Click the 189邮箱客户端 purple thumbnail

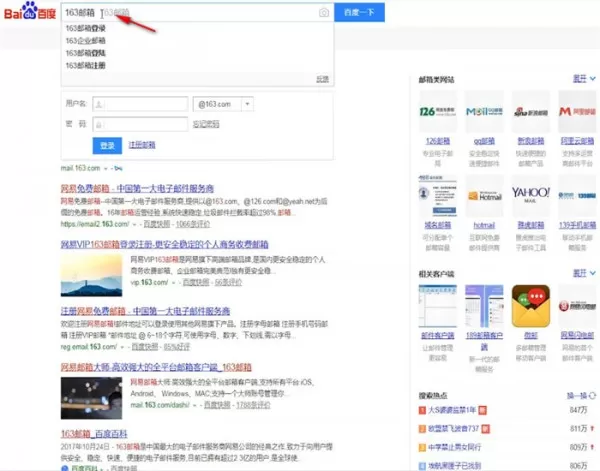tap(484, 306)
